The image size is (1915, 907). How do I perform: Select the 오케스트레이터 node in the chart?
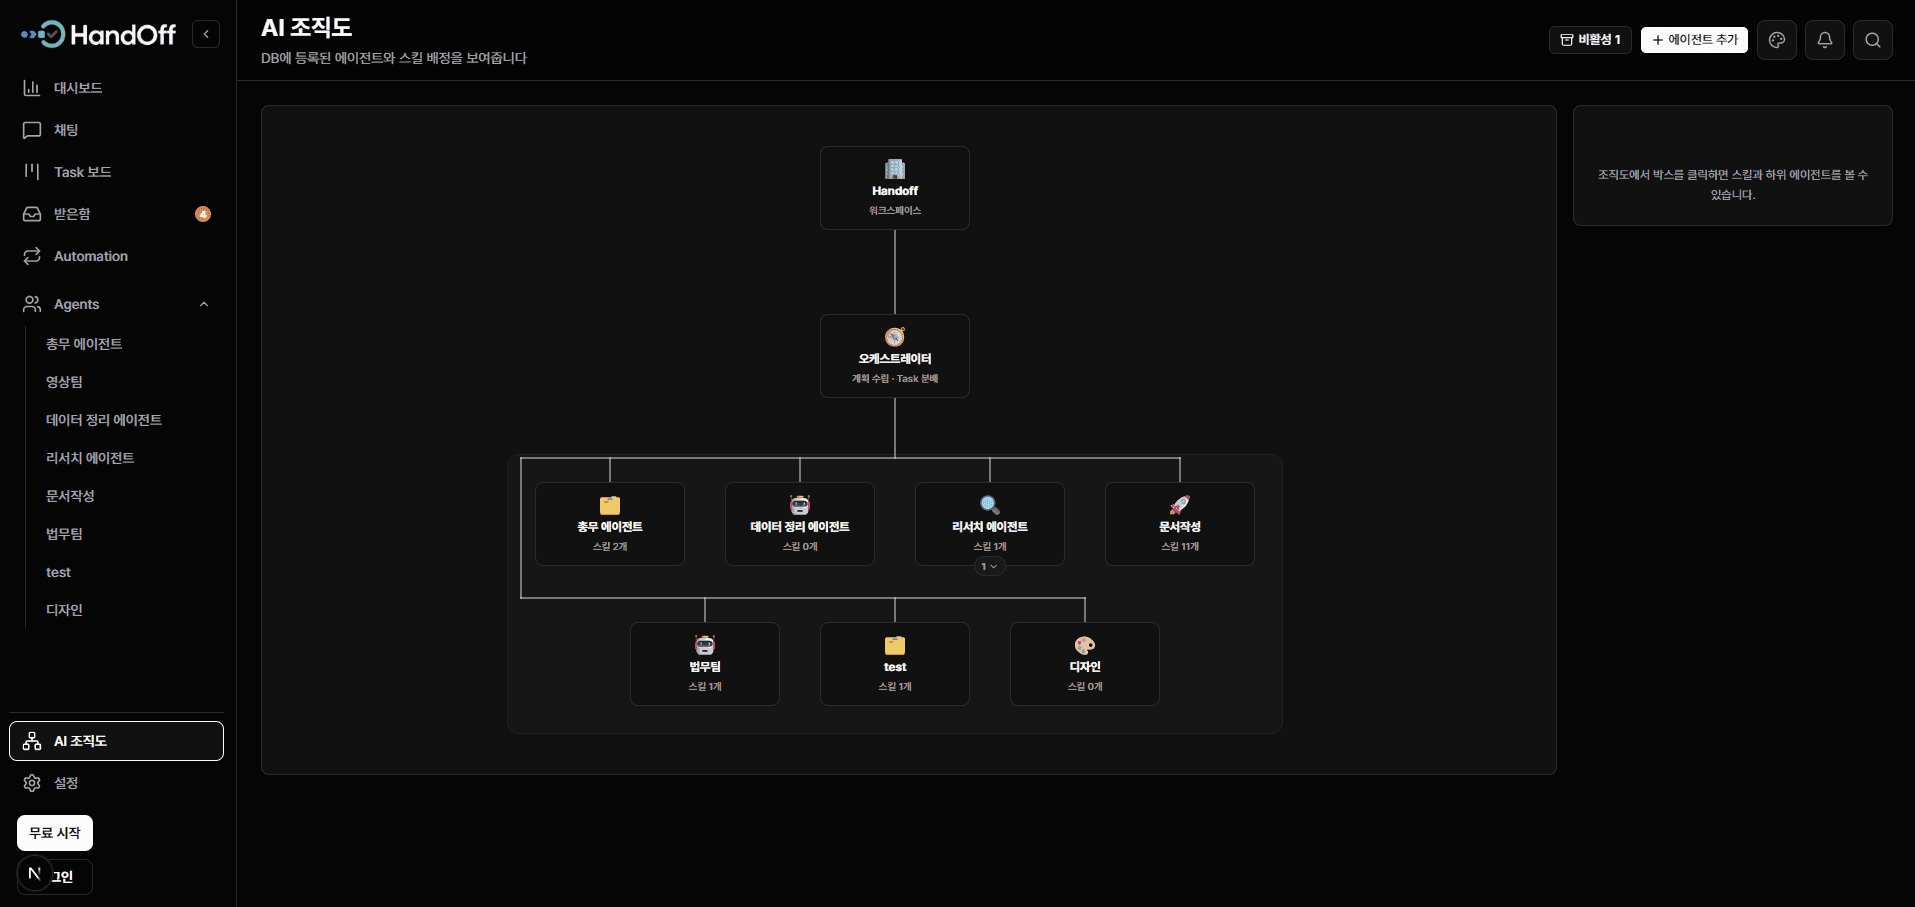coord(895,356)
